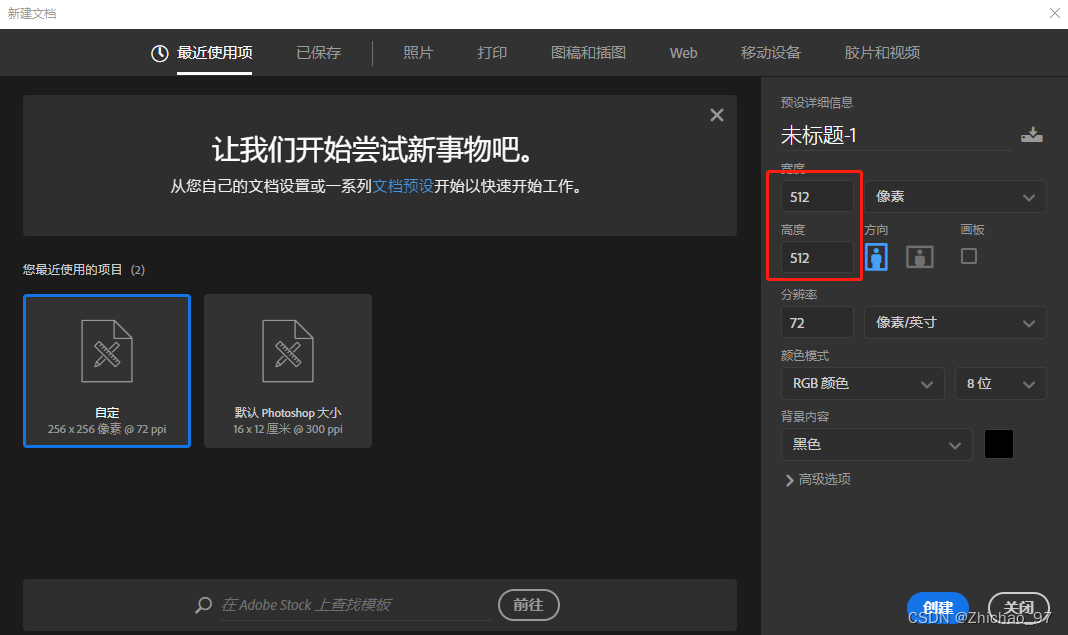Select the 默认 Photoshop 大小 preset

288,371
